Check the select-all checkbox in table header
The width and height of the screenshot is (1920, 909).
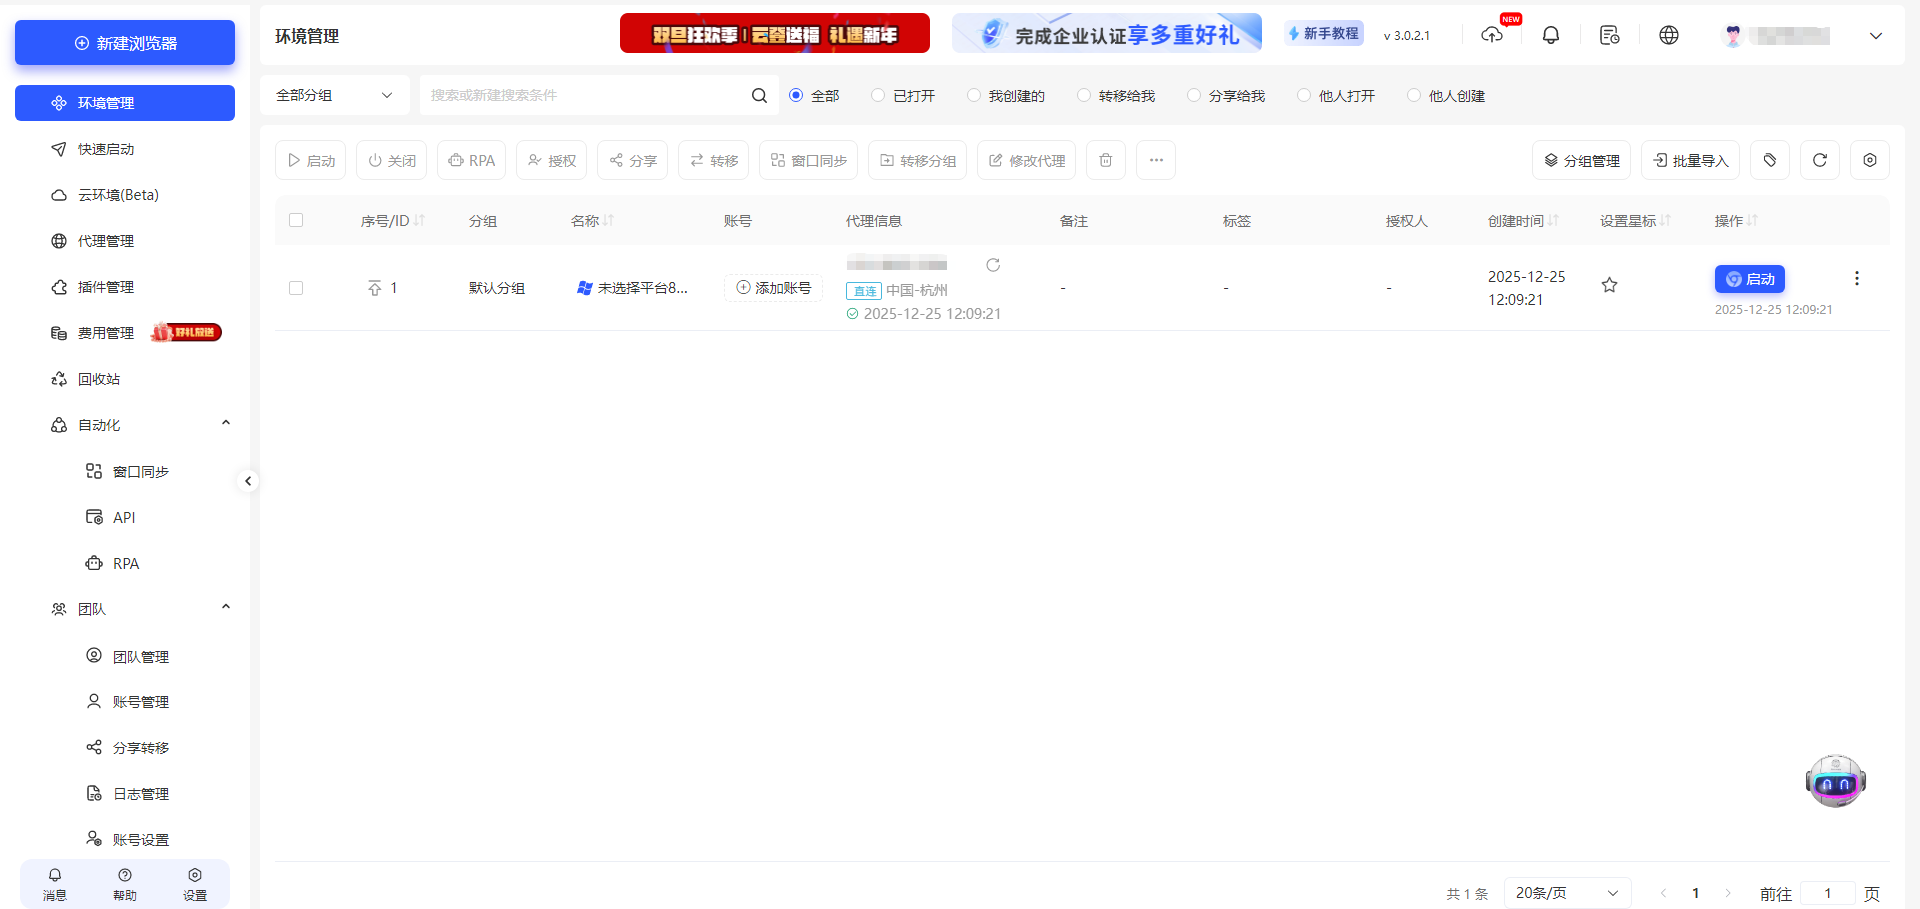[296, 220]
